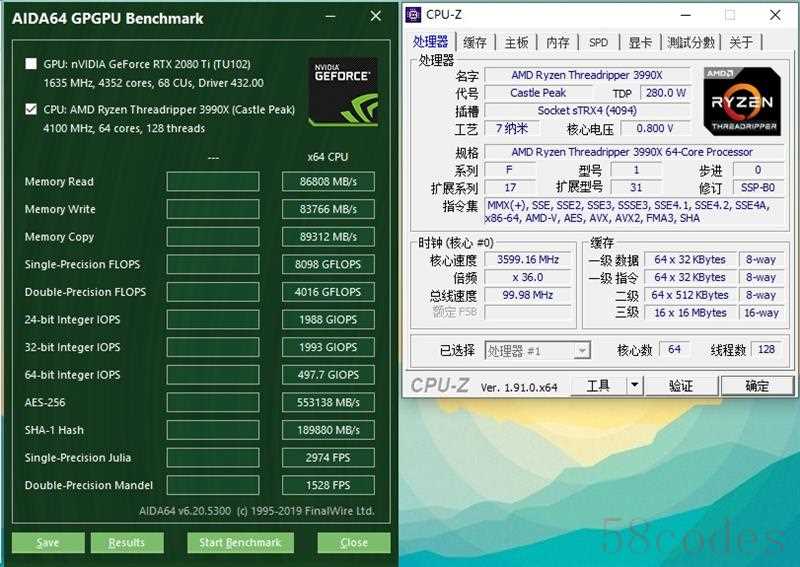The width and height of the screenshot is (800, 567).
Task: Click the Results button
Action: 127,543
